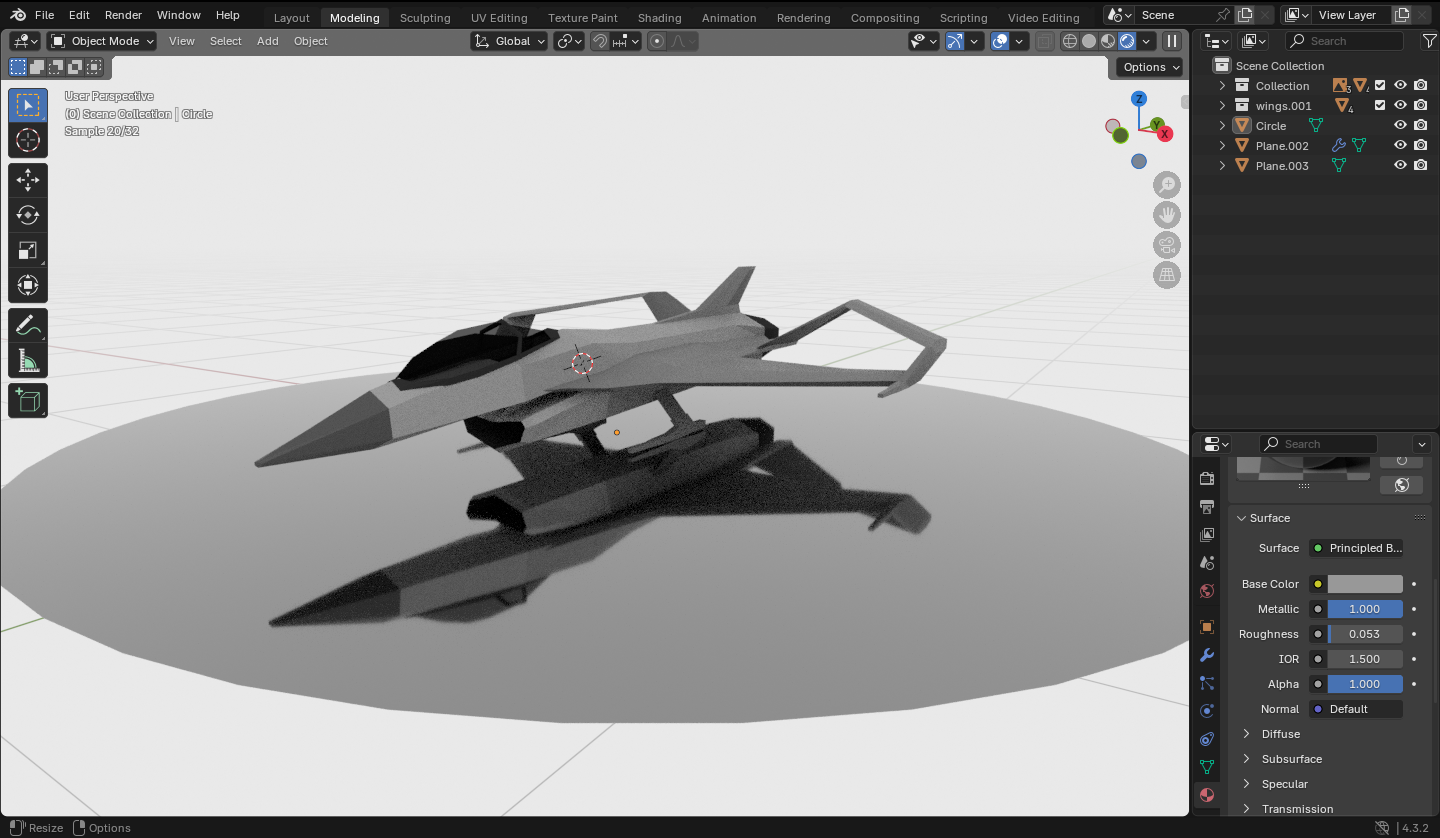
Task: Select the Add Cube tool
Action: pyautogui.click(x=28, y=400)
